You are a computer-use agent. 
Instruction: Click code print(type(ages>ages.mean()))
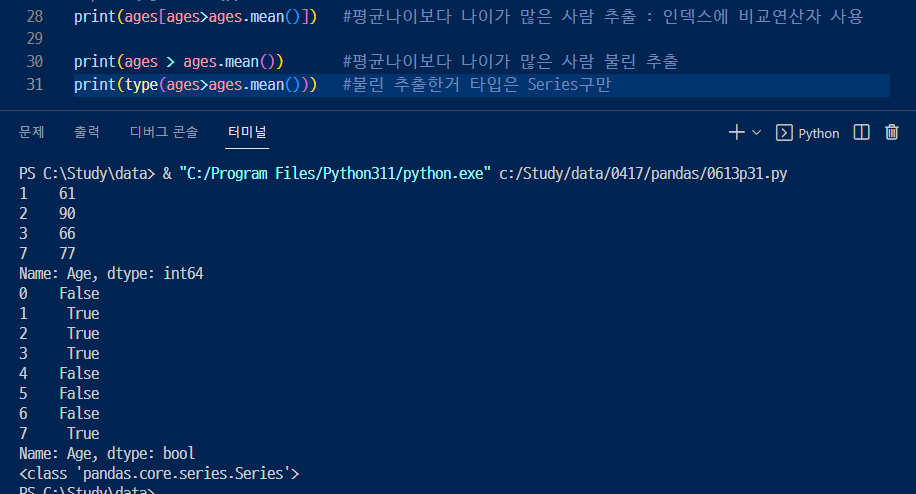(x=195, y=85)
